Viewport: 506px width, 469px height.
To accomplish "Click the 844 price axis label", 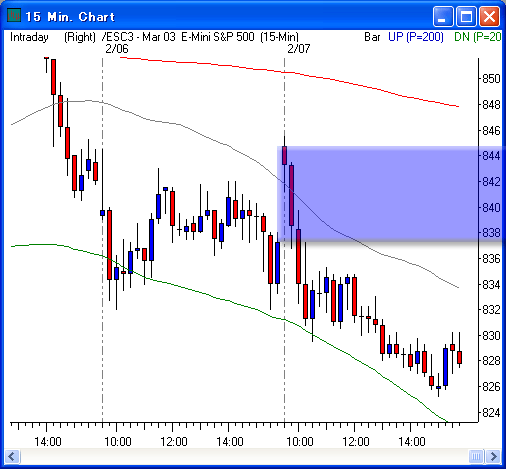I will (492, 156).
